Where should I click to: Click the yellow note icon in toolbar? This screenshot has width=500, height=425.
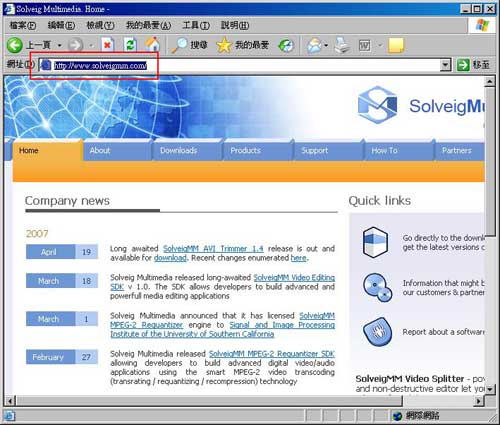click(396, 45)
